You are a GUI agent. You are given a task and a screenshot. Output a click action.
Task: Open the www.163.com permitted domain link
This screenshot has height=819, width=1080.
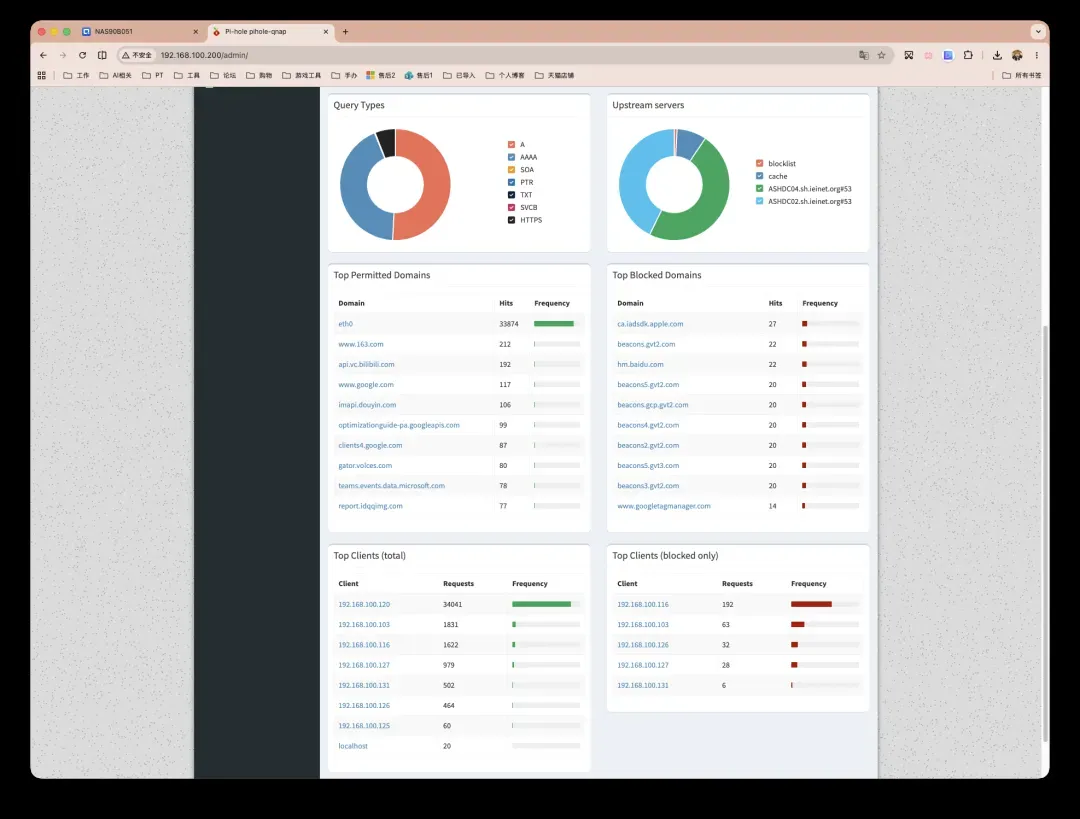click(361, 344)
